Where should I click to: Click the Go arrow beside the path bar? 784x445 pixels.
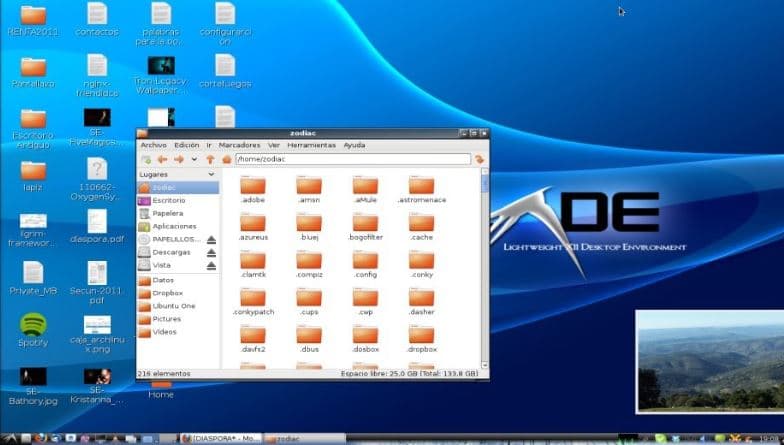pos(480,160)
